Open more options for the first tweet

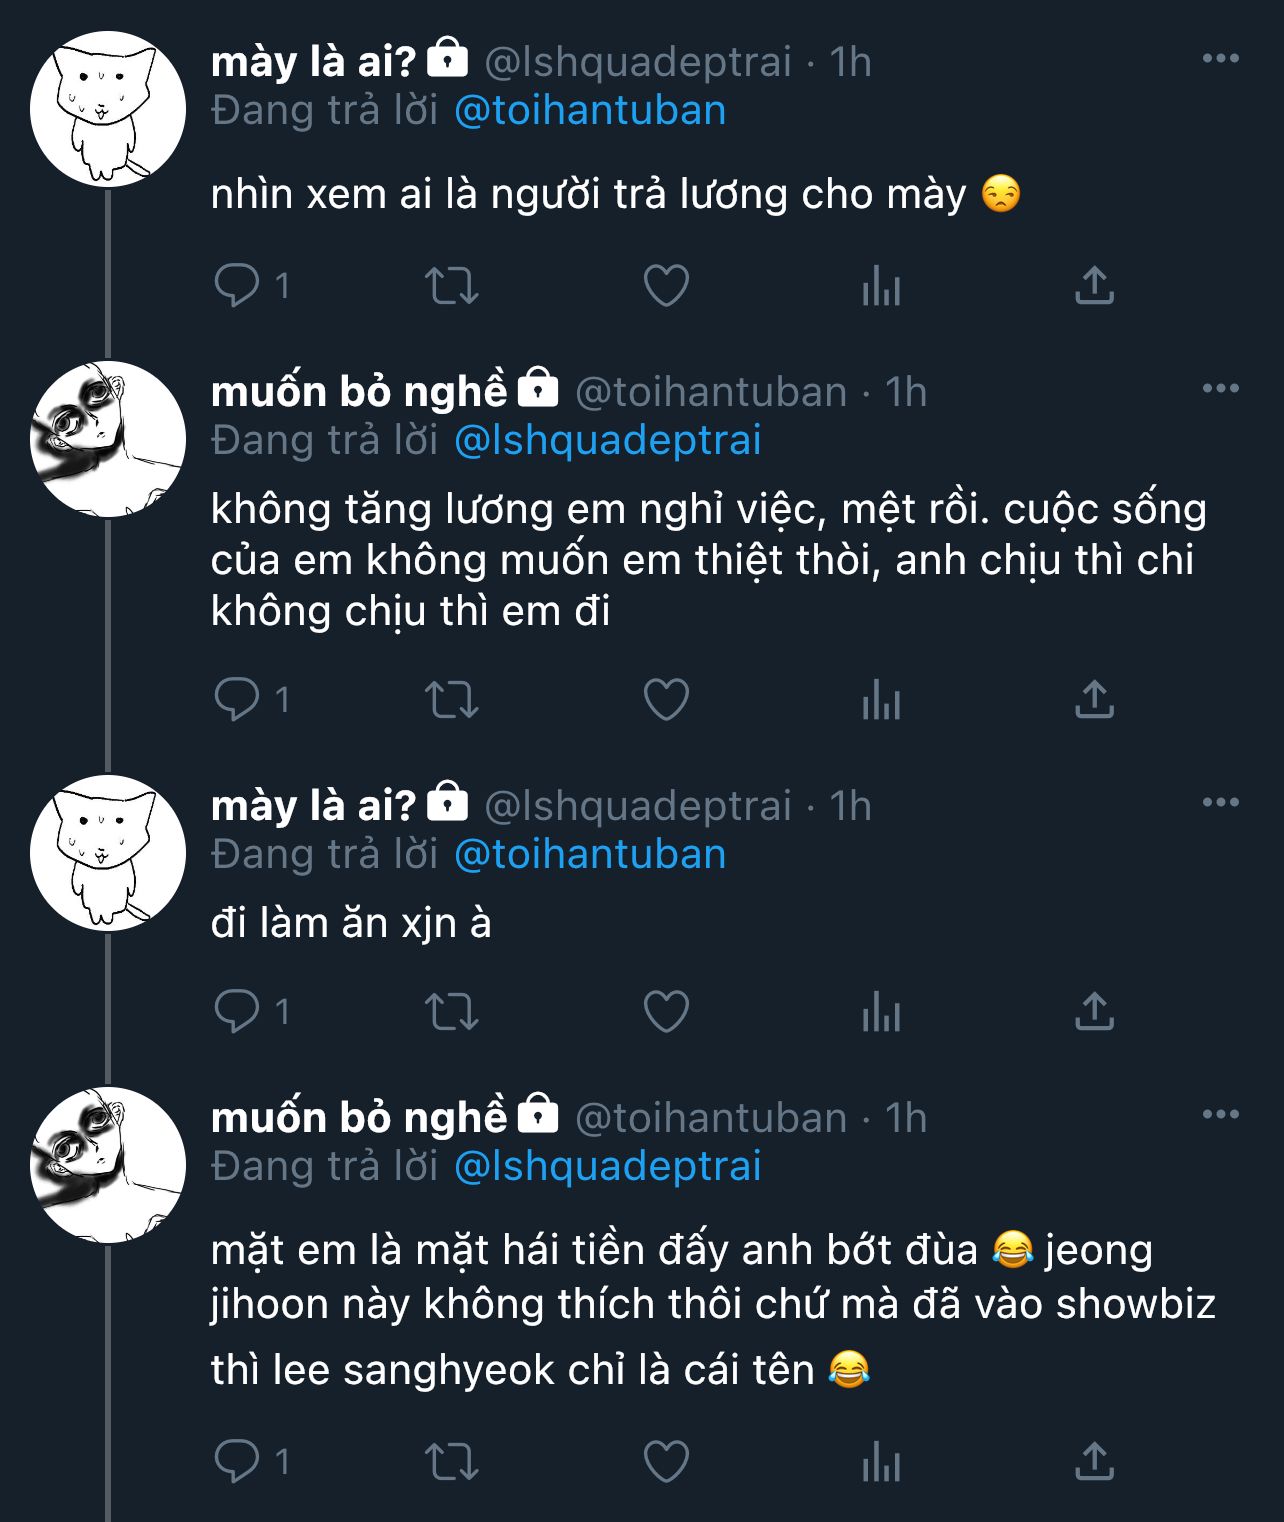click(x=1220, y=59)
